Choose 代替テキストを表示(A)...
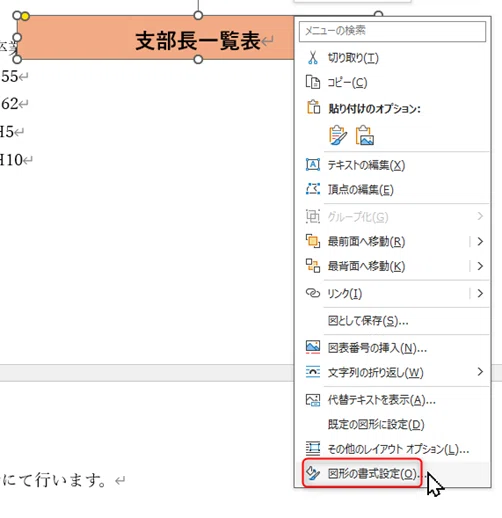The height and width of the screenshot is (518, 502). [381, 400]
